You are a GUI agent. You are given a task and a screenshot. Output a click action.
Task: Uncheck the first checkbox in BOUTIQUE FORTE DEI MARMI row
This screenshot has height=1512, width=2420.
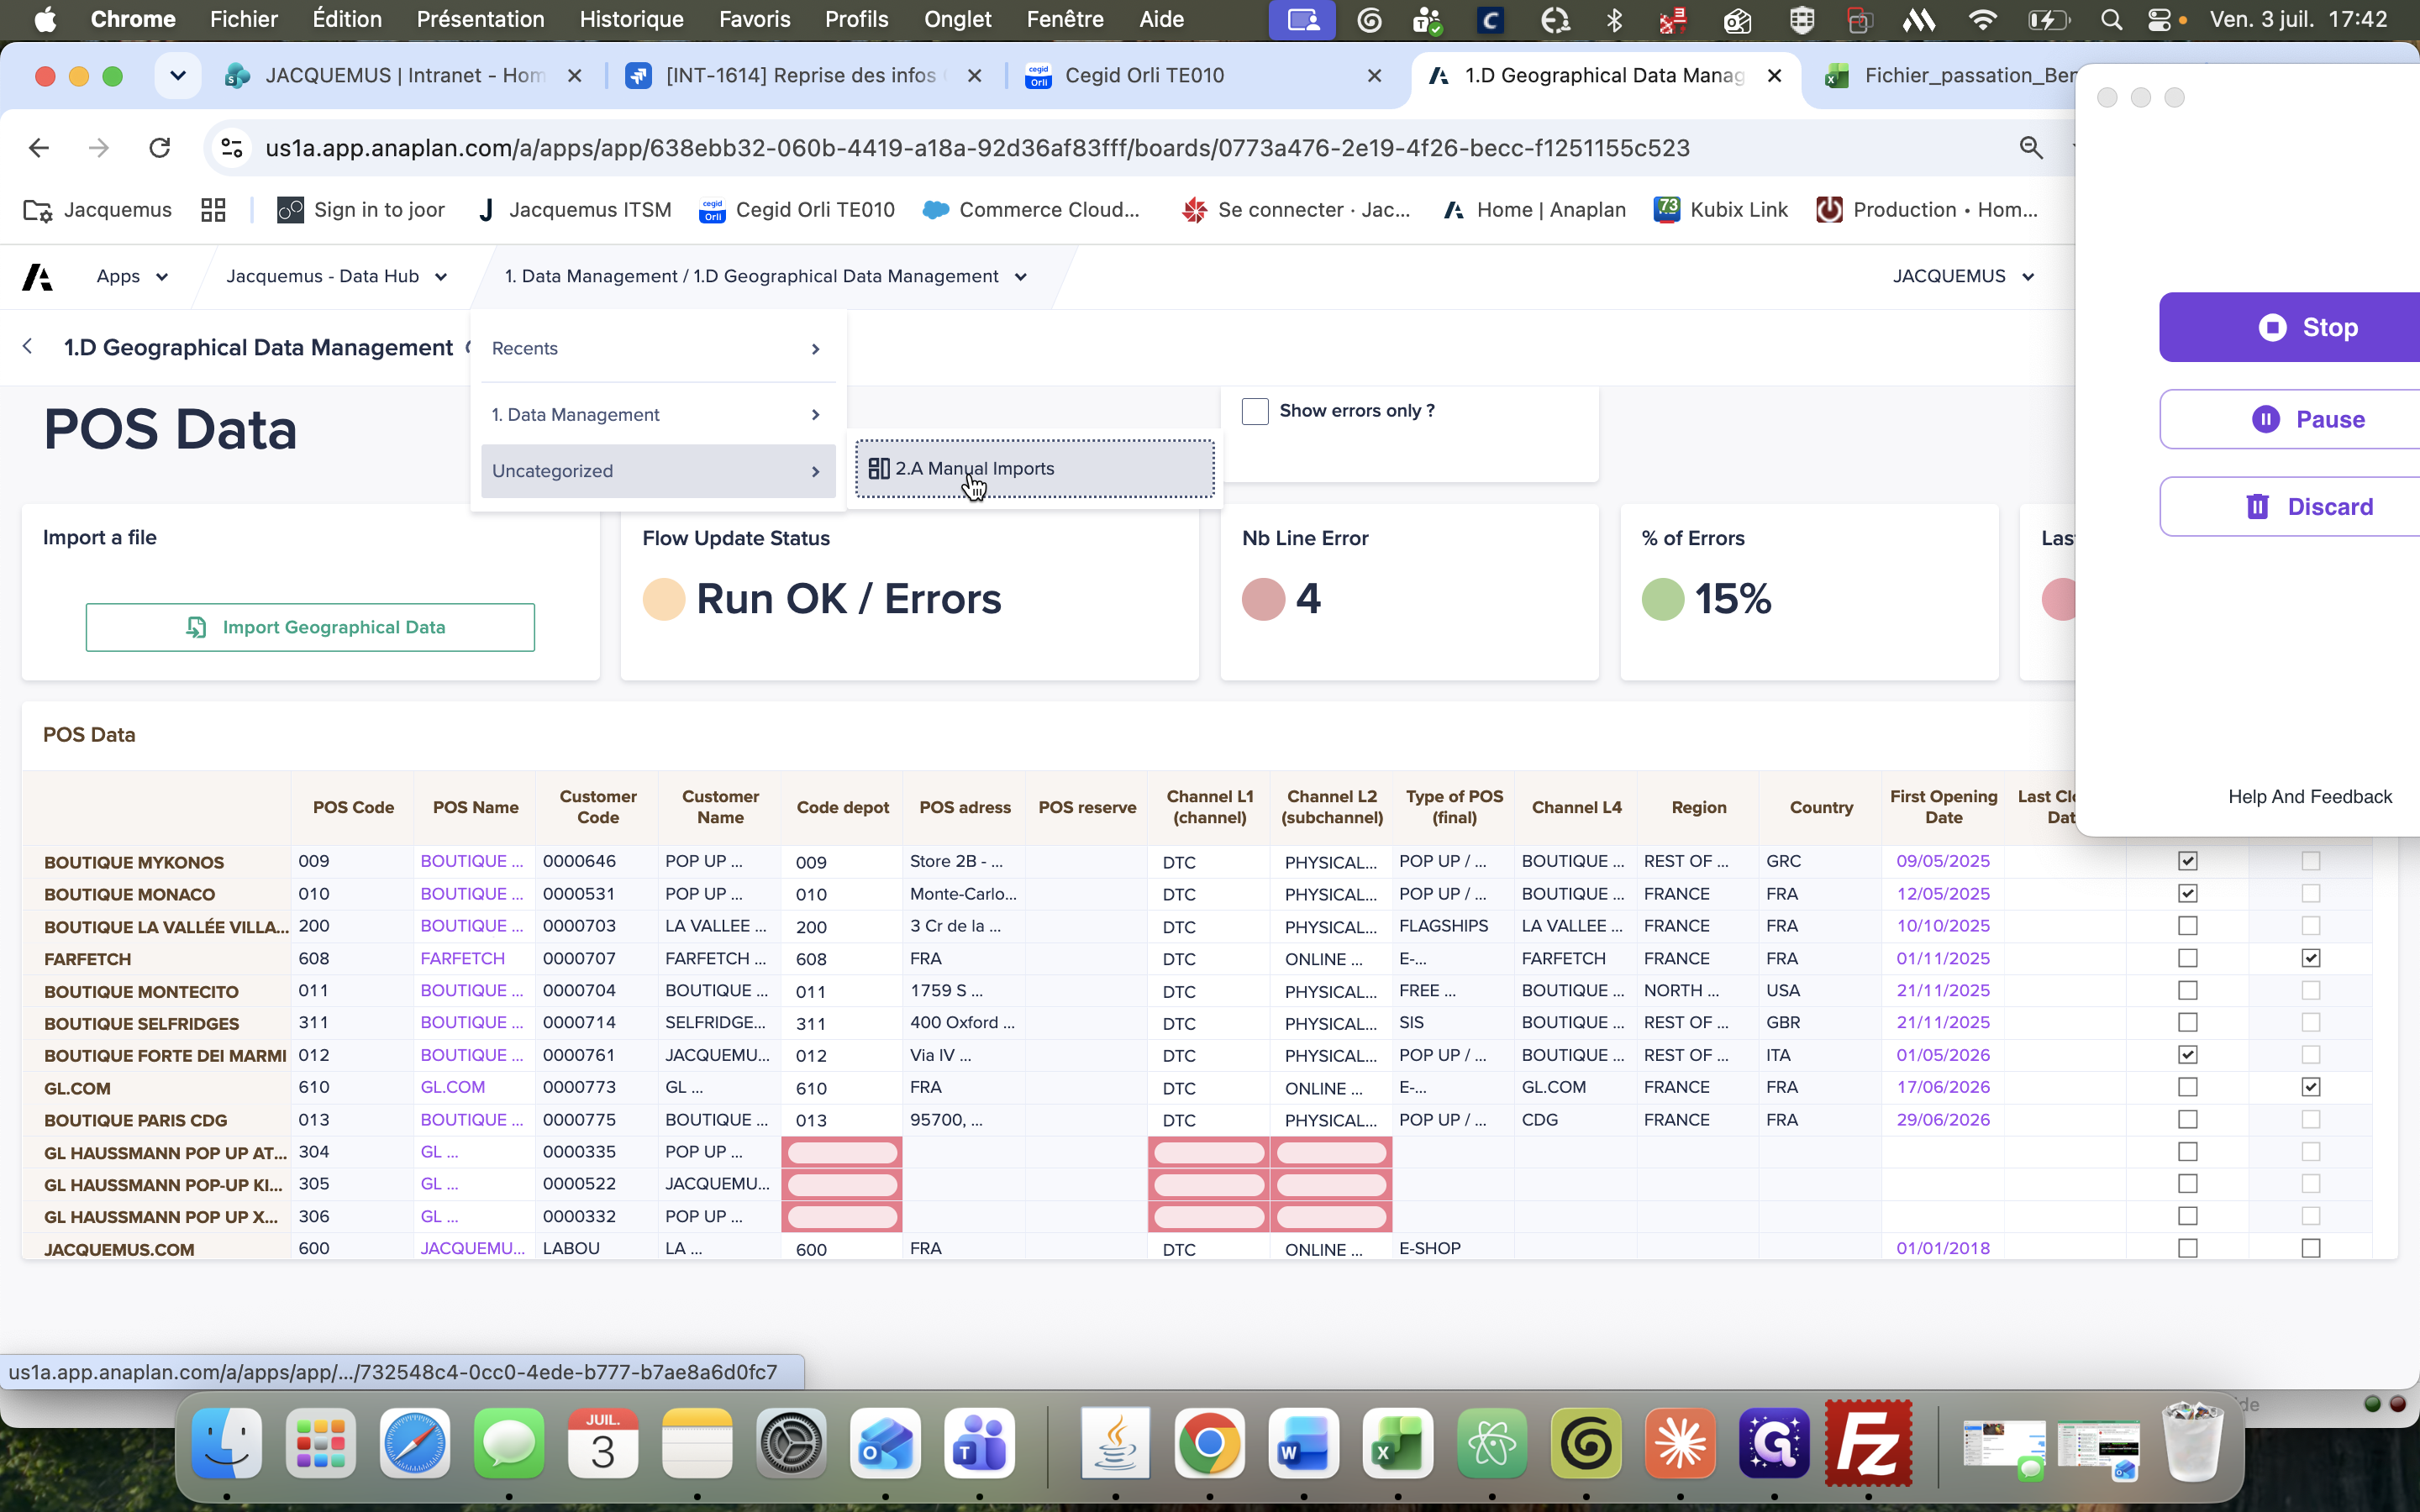[x=2187, y=1055]
